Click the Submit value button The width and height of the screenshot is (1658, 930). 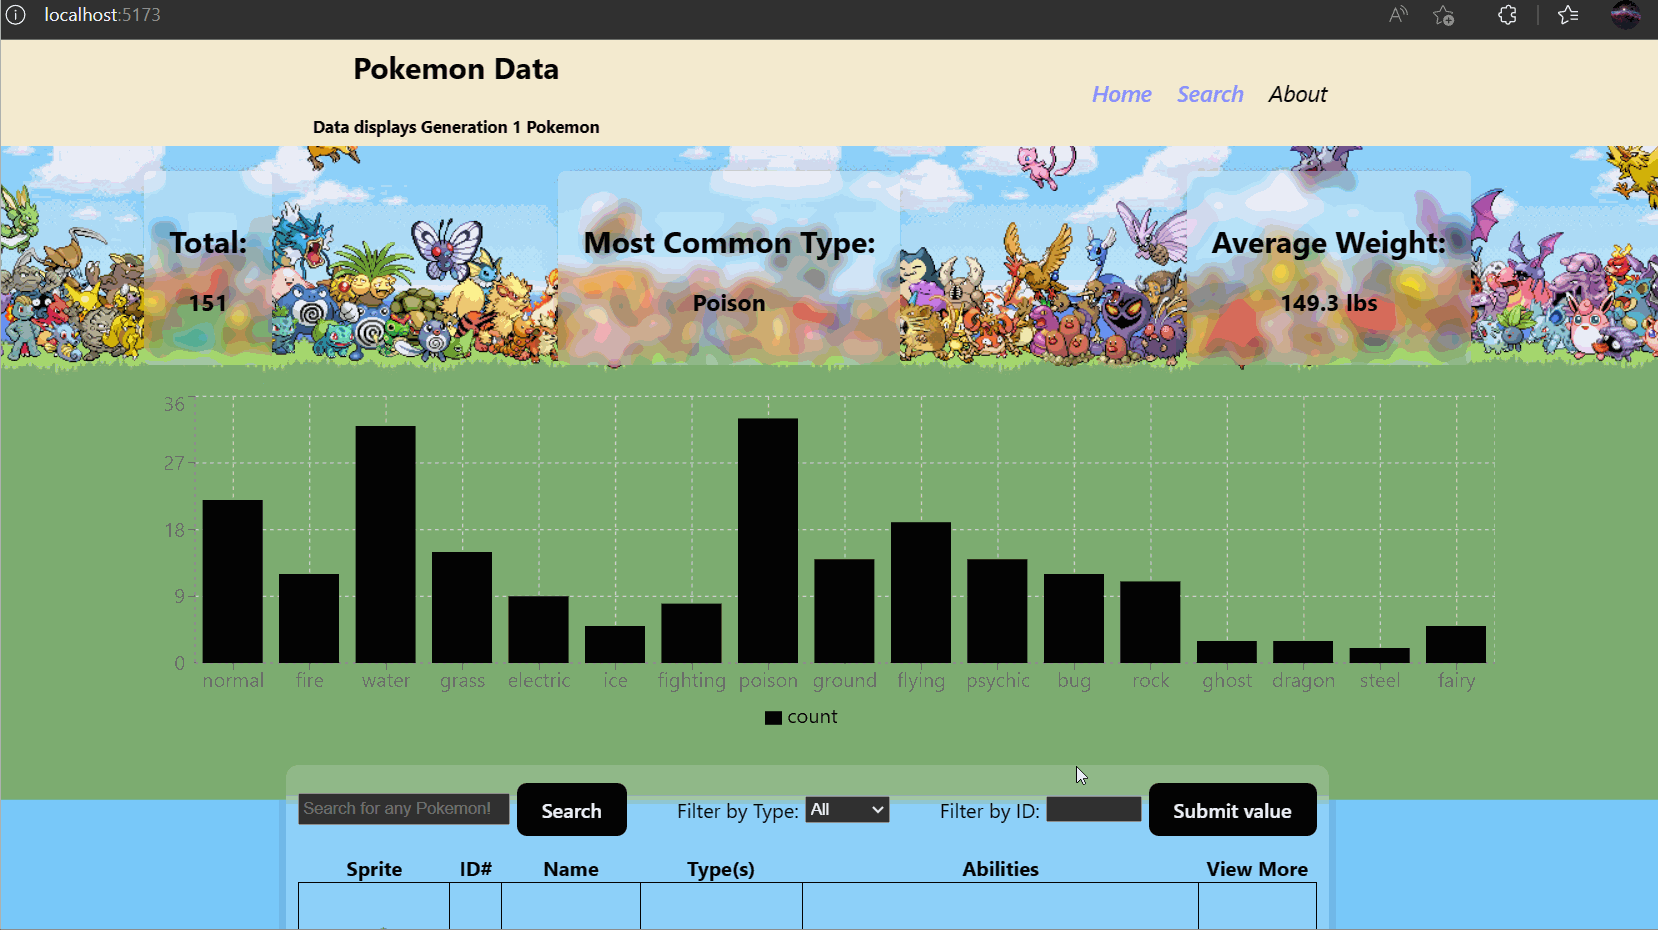click(x=1232, y=810)
